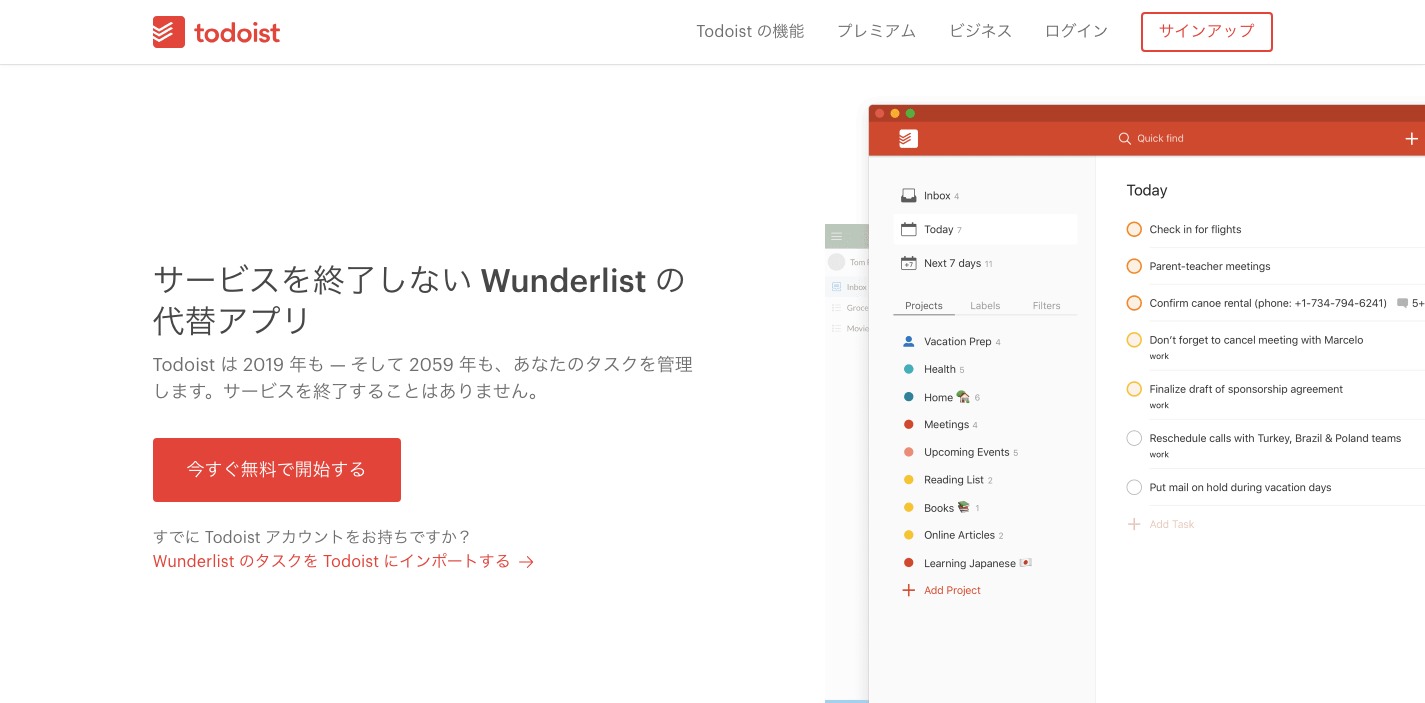The height and width of the screenshot is (703, 1425).
Task: Click the Home project house emoji
Action: (x=963, y=396)
